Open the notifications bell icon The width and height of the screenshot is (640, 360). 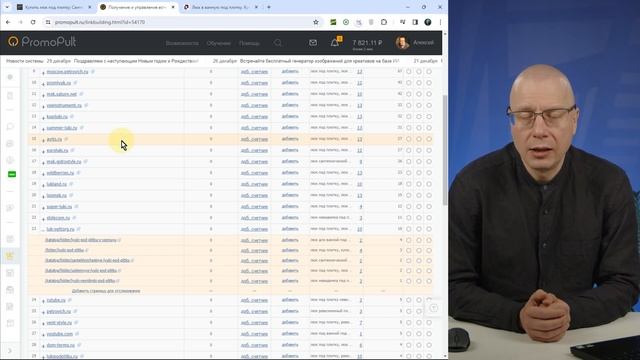coord(335,42)
